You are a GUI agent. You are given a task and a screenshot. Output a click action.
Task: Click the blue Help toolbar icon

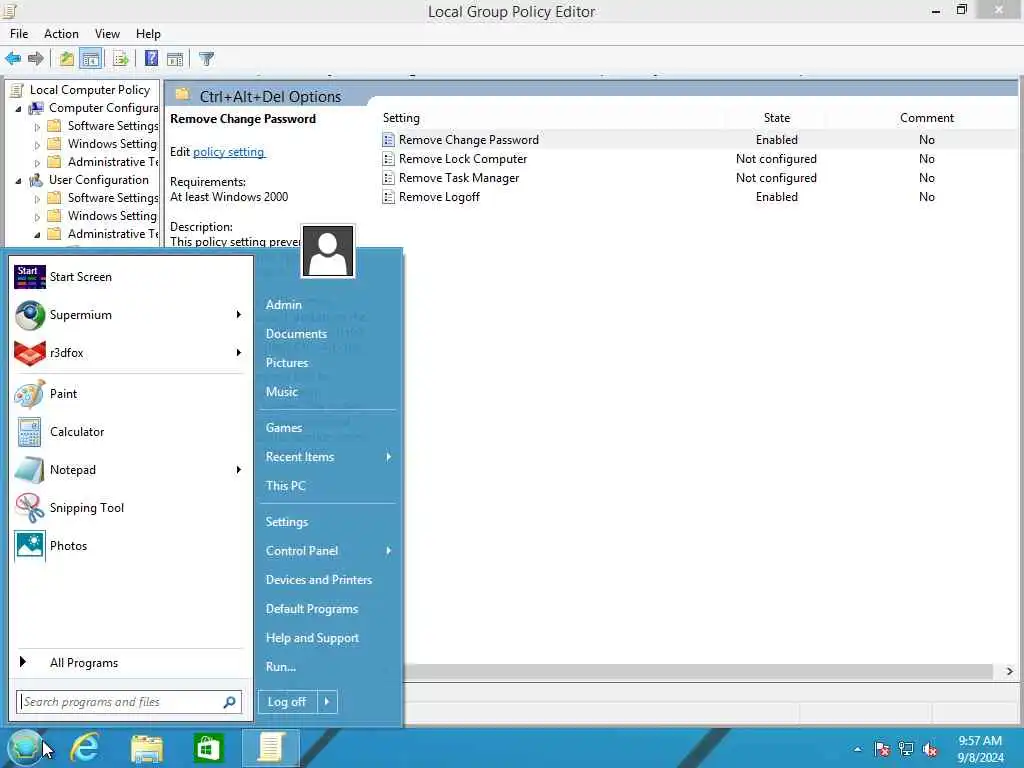coord(152,59)
